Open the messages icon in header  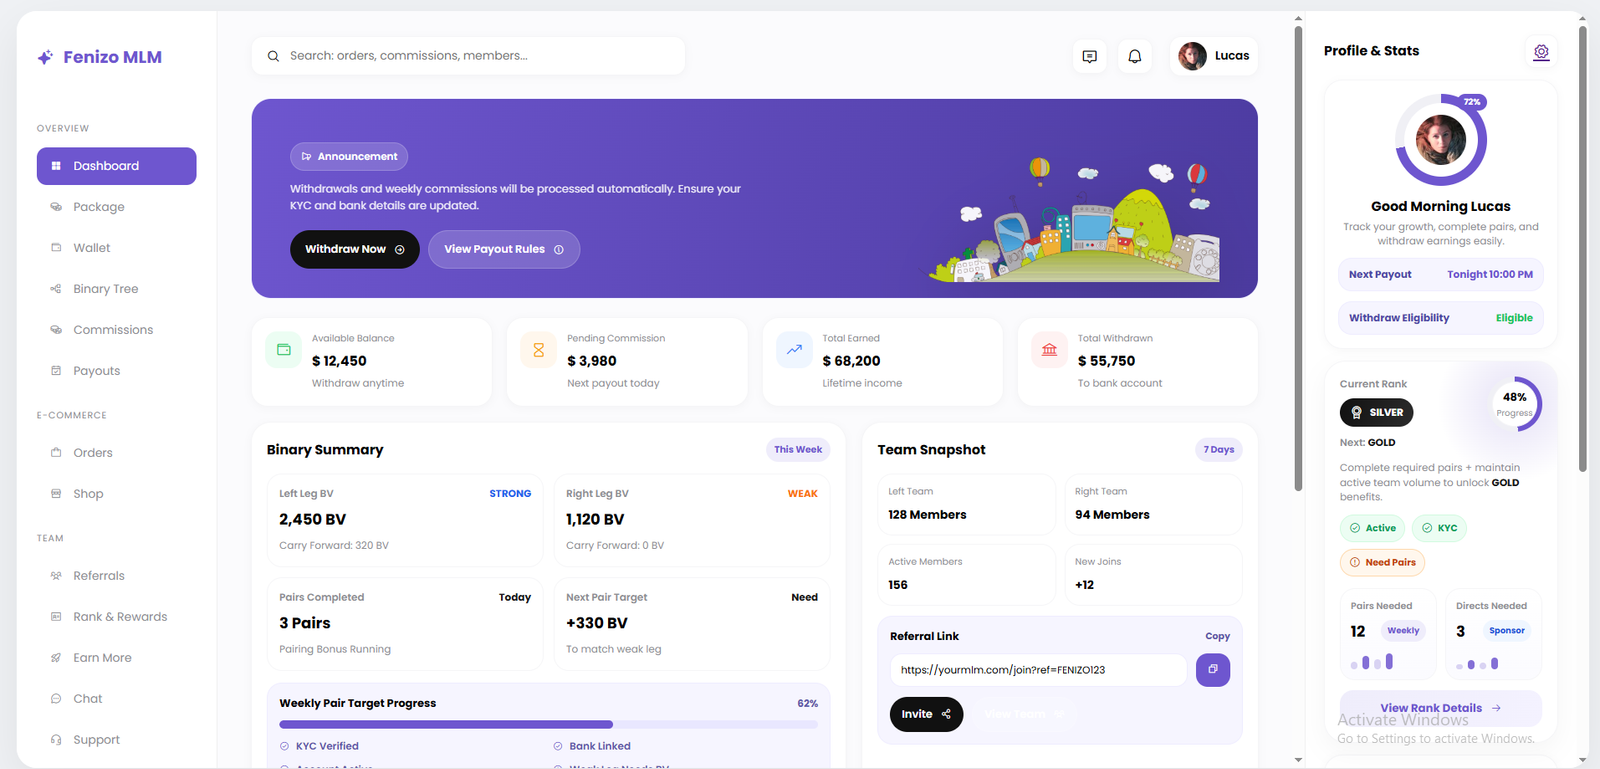pos(1089,56)
